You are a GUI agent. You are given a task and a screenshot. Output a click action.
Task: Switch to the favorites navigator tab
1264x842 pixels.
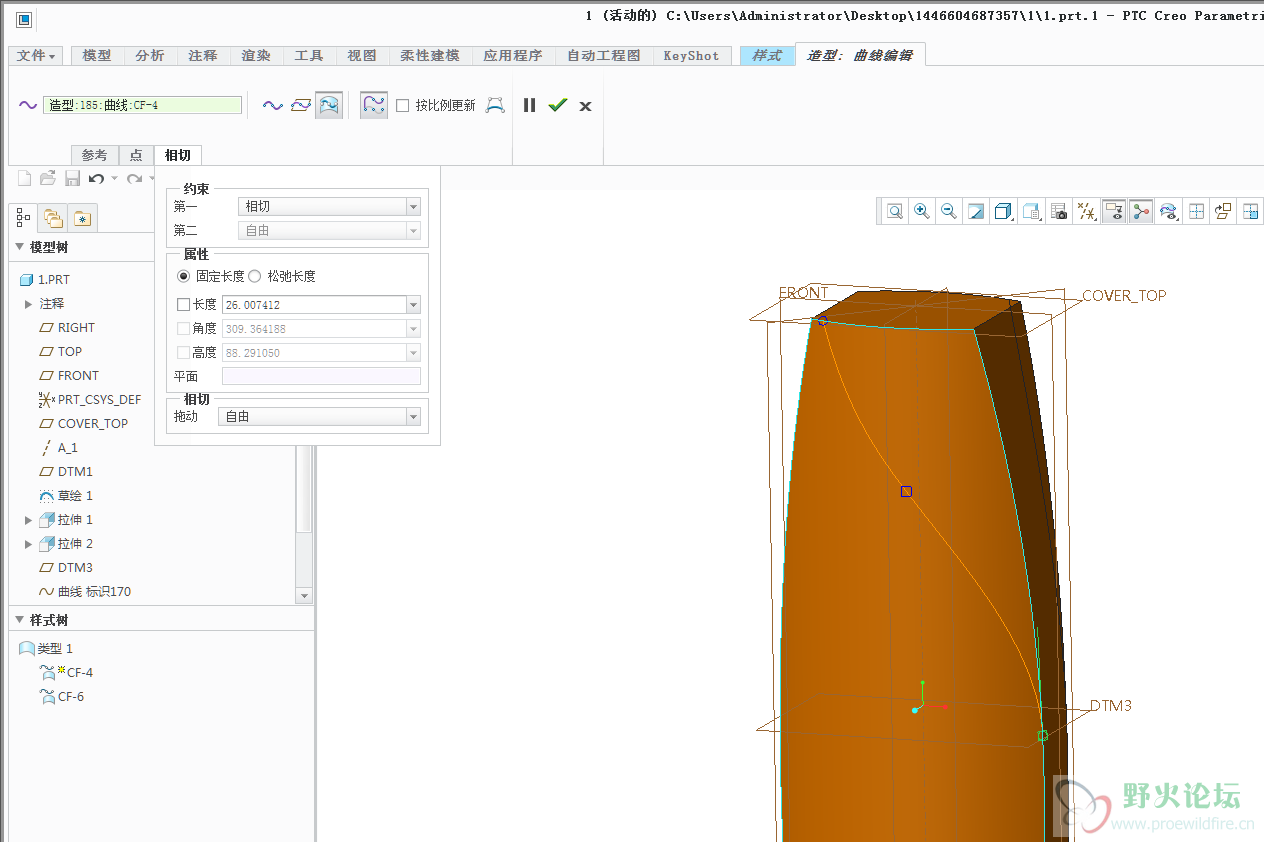pyautogui.click(x=82, y=218)
